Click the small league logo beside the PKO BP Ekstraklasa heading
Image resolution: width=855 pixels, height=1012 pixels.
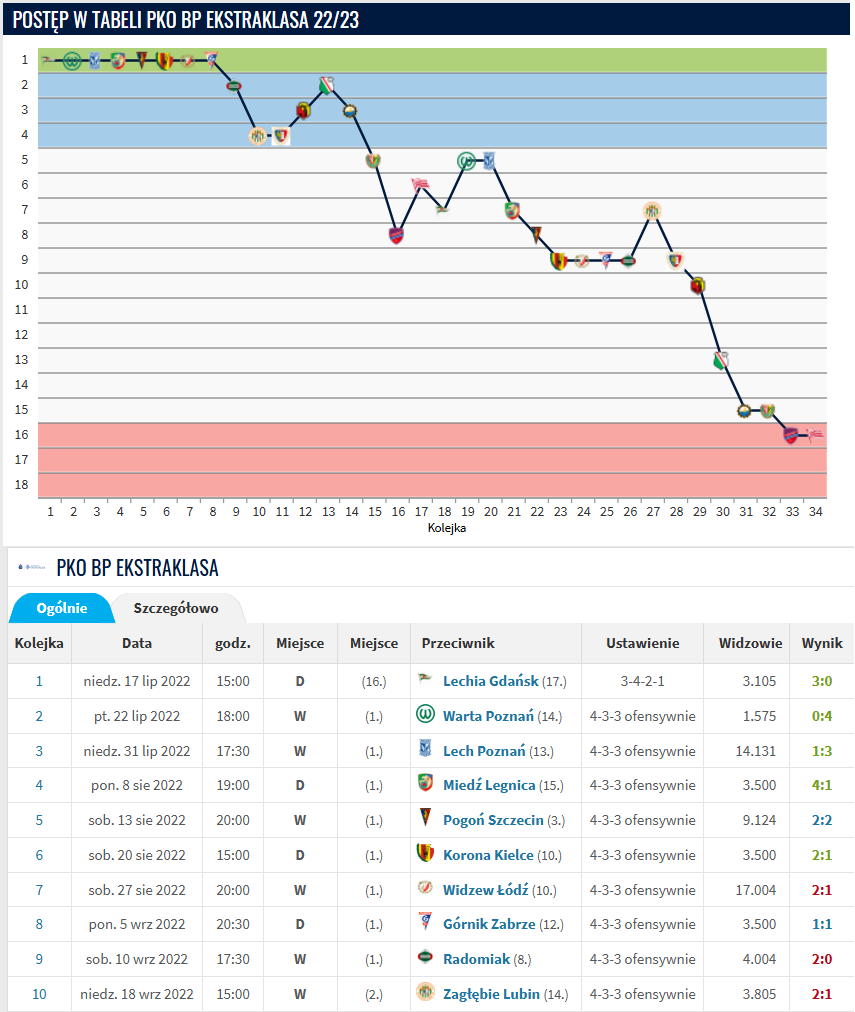coord(31,567)
